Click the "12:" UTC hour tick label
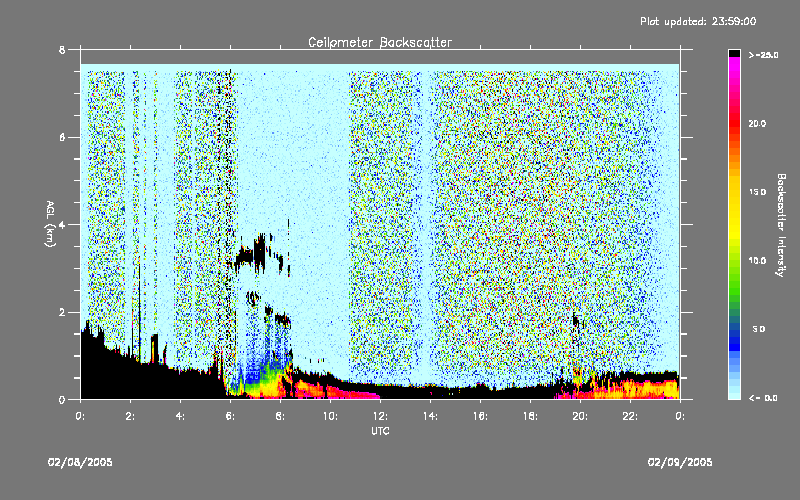 click(x=380, y=416)
